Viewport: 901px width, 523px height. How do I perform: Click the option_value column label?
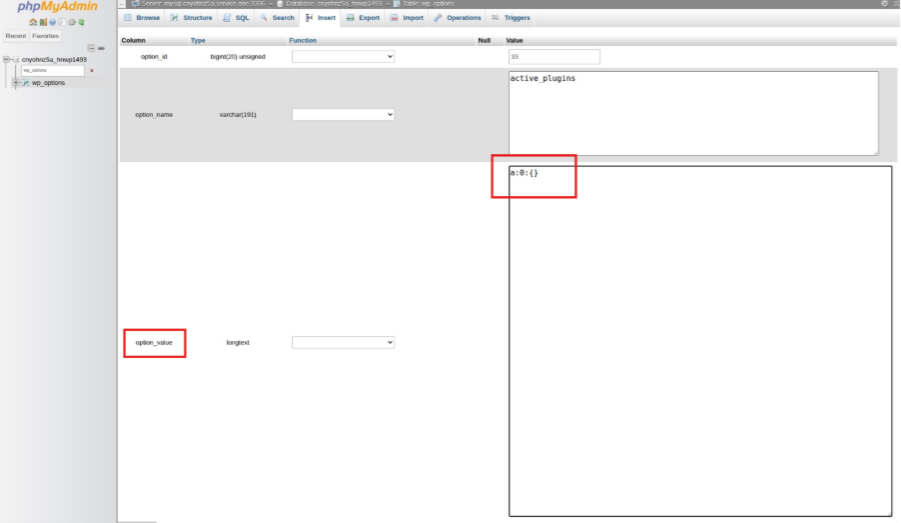tap(154, 343)
